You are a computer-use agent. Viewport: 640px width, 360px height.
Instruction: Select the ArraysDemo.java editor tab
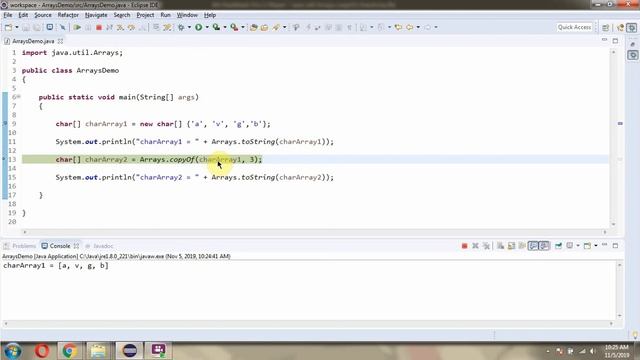pyautogui.click(x=33, y=41)
